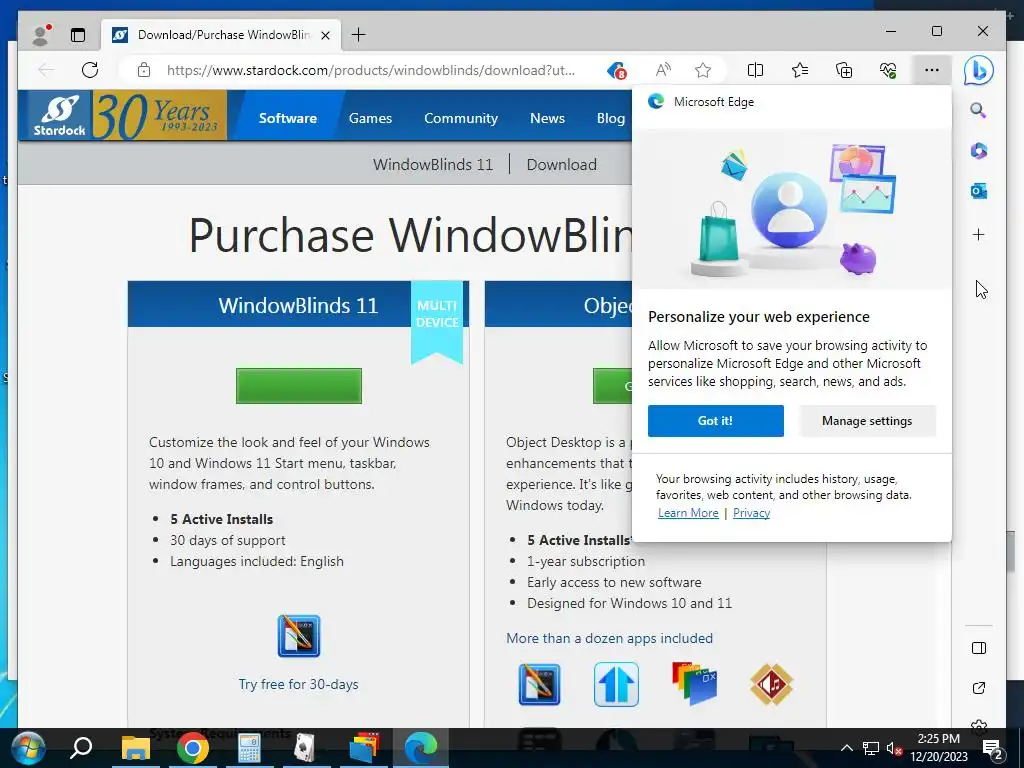1024x768 pixels.
Task: Open the Games nav menu
Action: pyautogui.click(x=370, y=118)
